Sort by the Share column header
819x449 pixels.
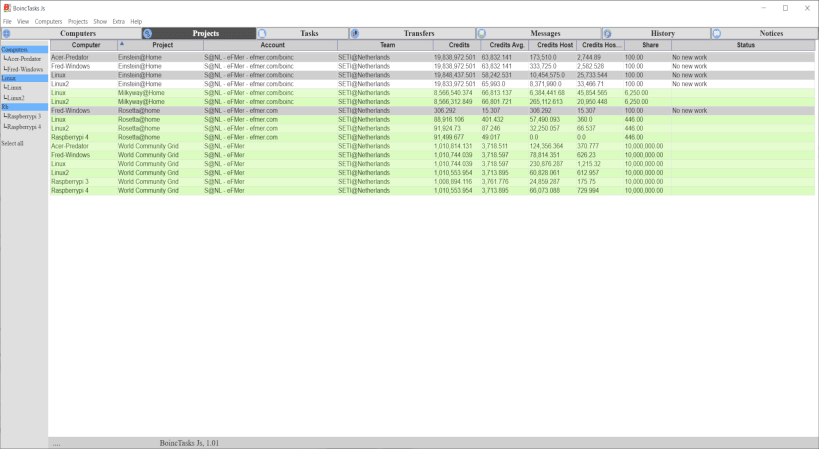pos(650,45)
